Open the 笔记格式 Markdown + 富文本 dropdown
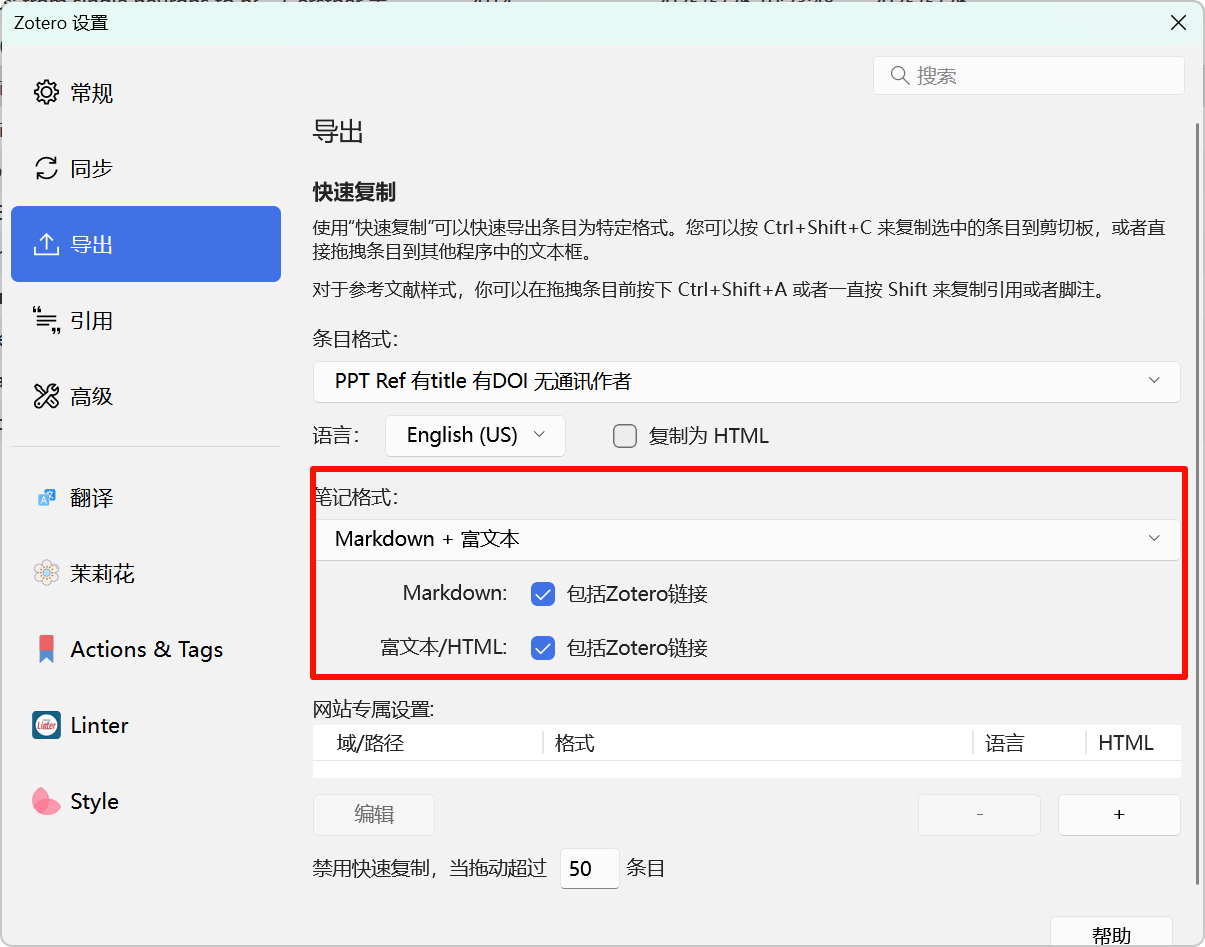 click(746, 539)
